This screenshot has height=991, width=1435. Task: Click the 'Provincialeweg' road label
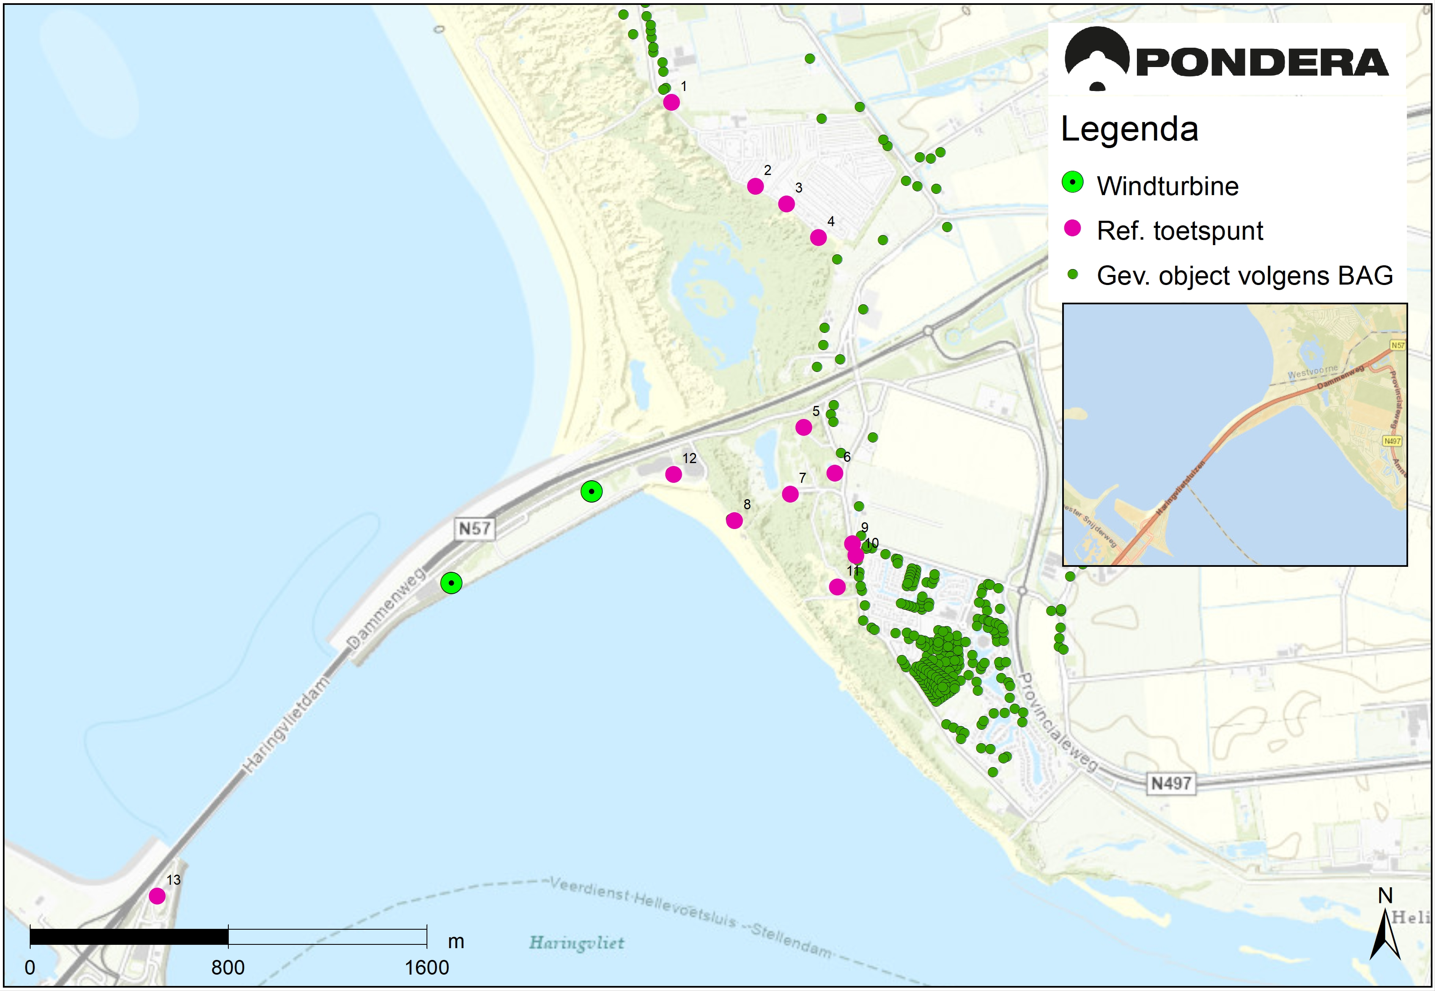click(1057, 722)
